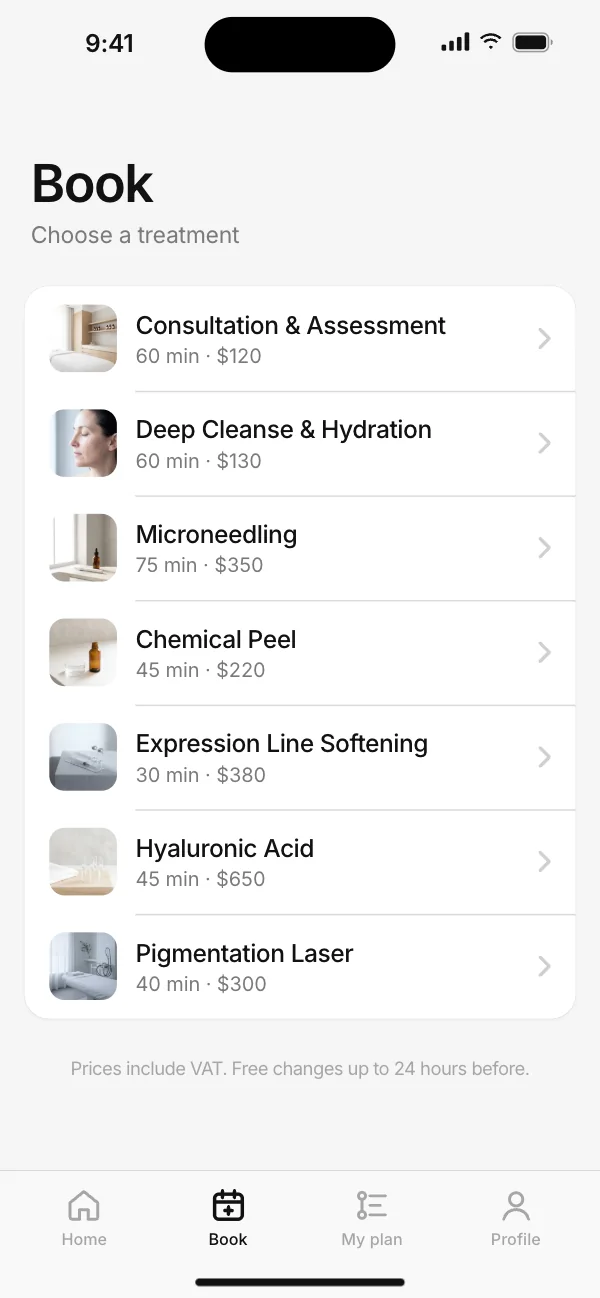Open the My plan list icon
The height and width of the screenshot is (1298, 600).
372,1205
